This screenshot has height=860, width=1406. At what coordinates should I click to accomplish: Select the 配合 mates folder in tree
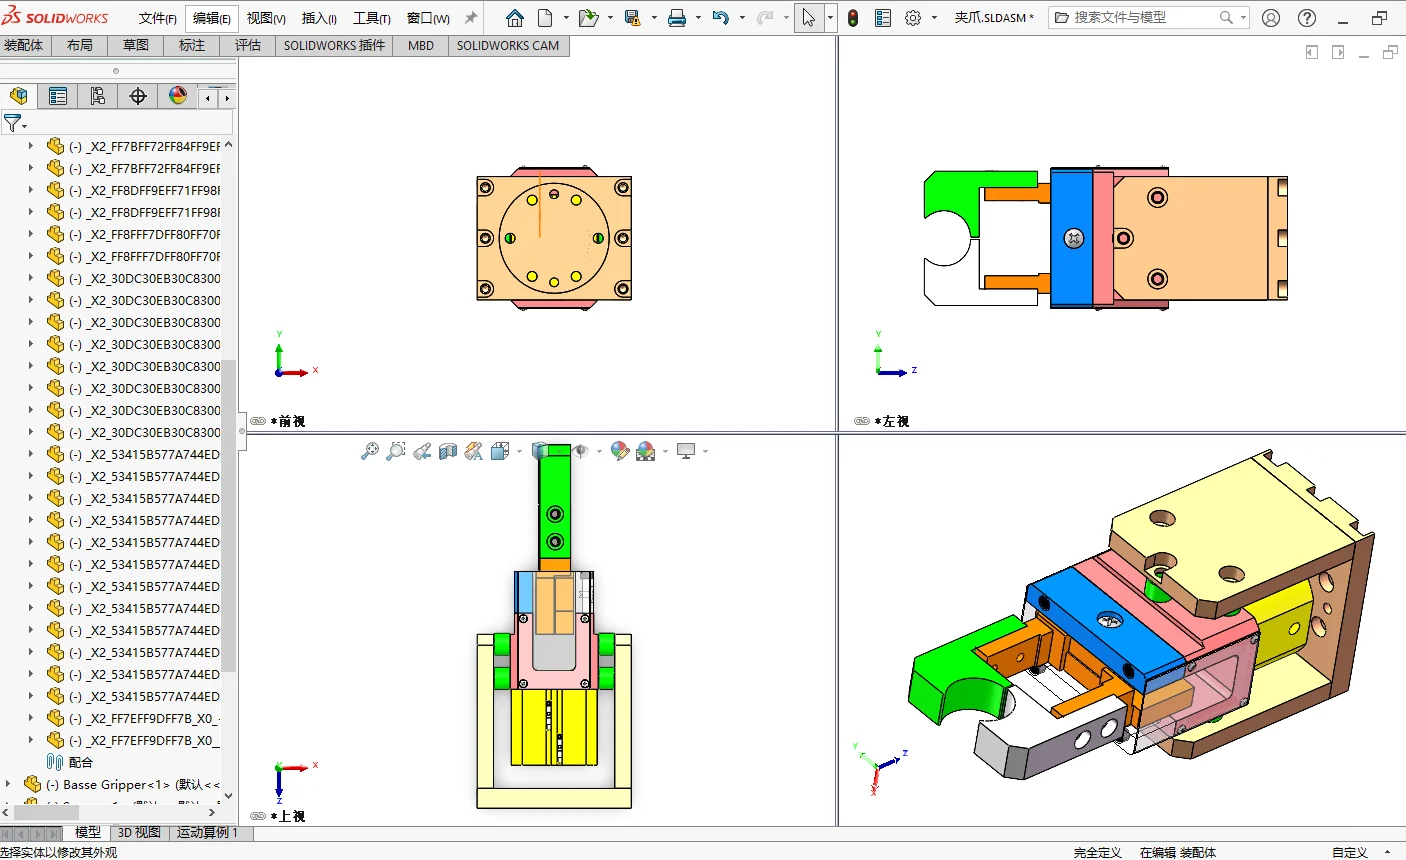69,762
